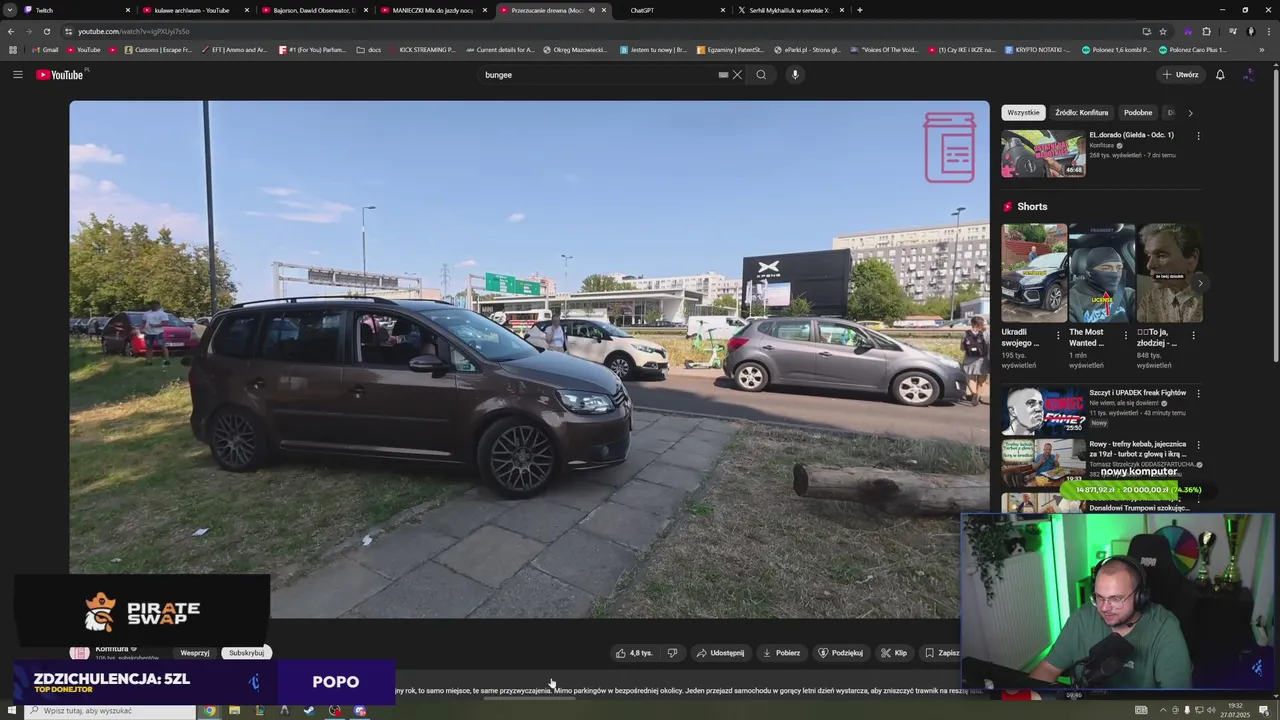Screen dimensions: 1280x720
Task: Open Chrome from the taskbar
Action: click(209, 711)
